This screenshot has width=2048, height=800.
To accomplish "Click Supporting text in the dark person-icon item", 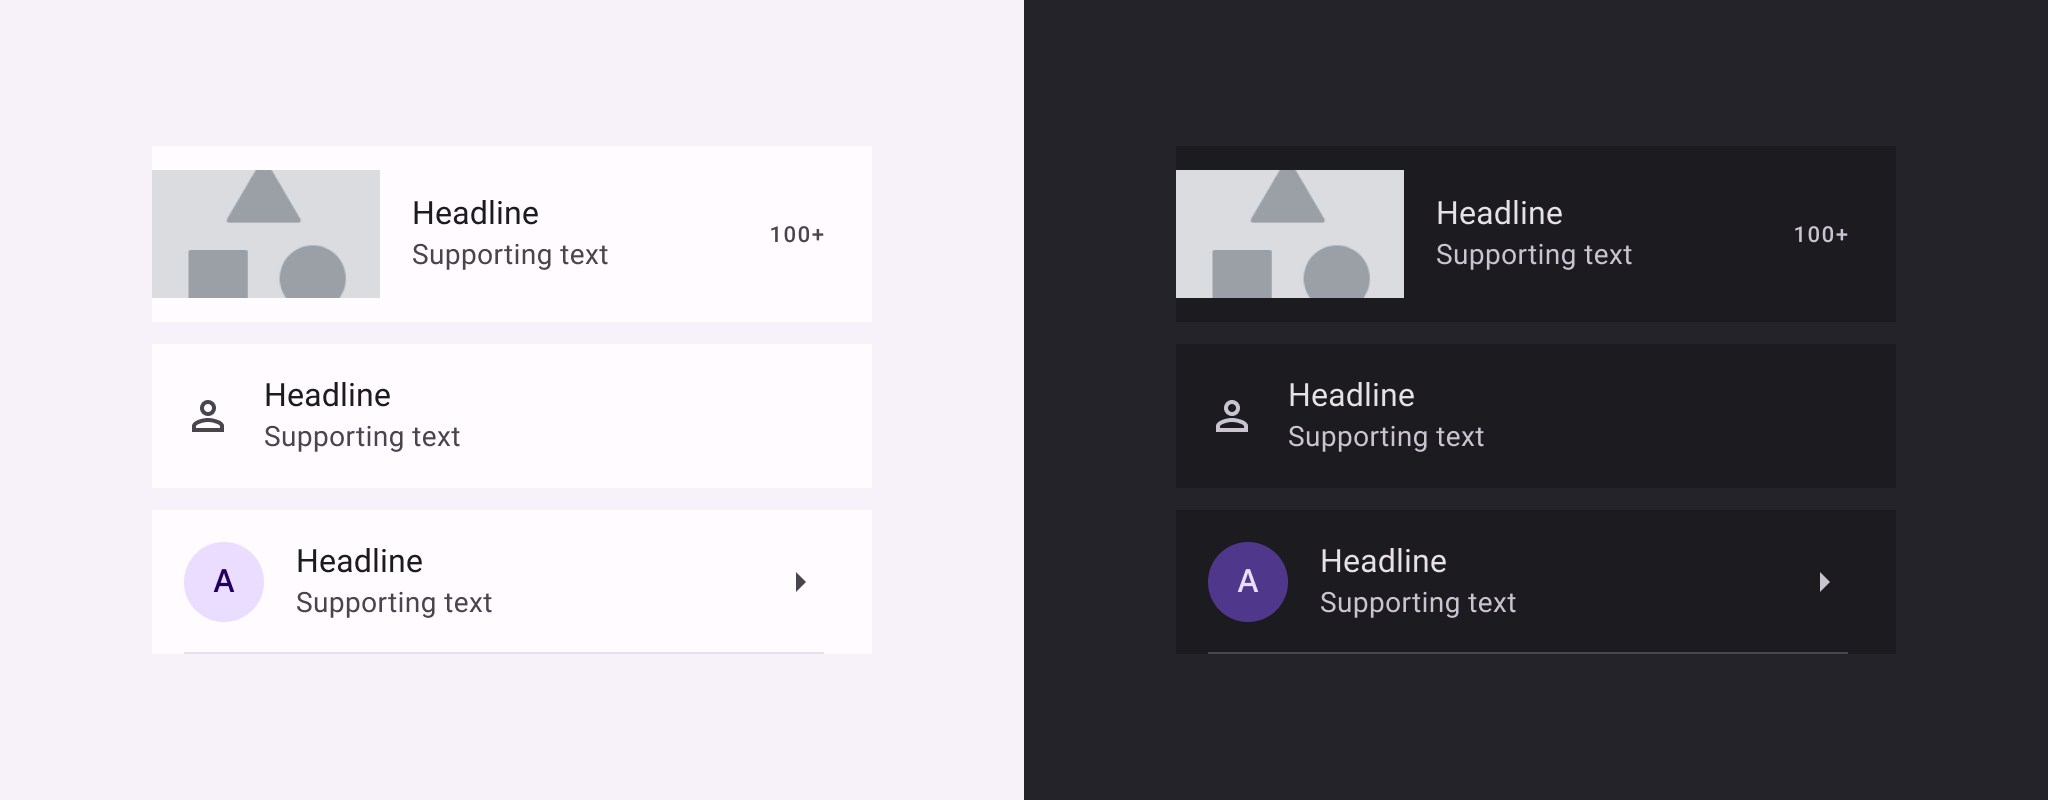I will [1386, 437].
